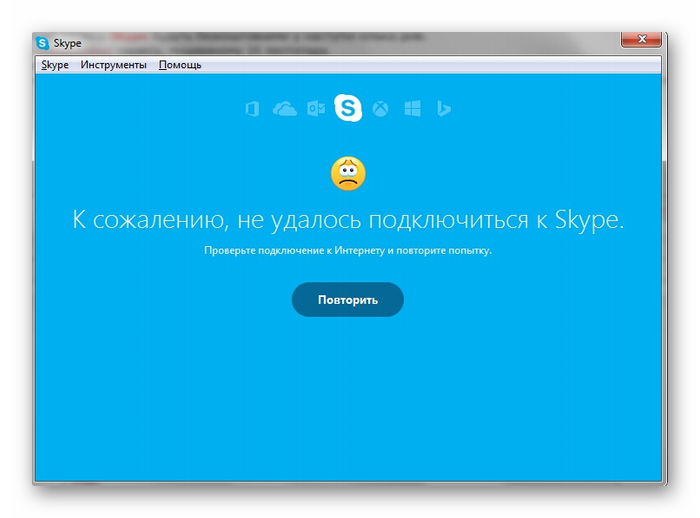Close the Skype window
The height and width of the screenshot is (518, 700).
[642, 39]
